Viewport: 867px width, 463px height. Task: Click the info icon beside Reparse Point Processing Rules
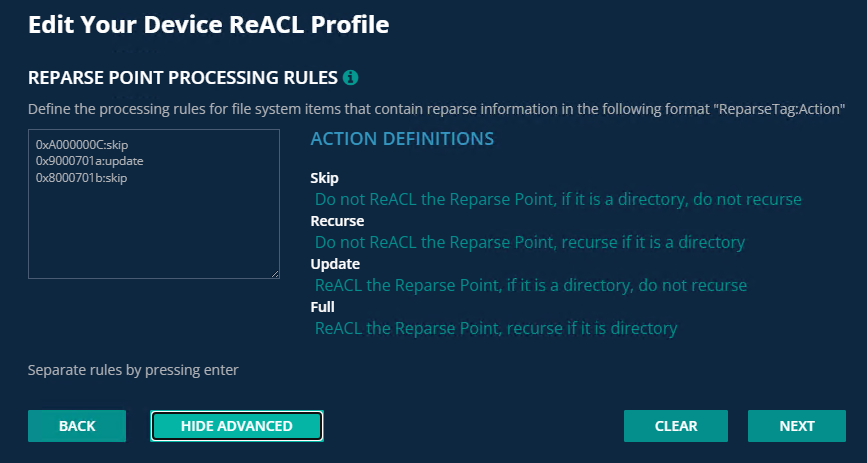pos(350,77)
